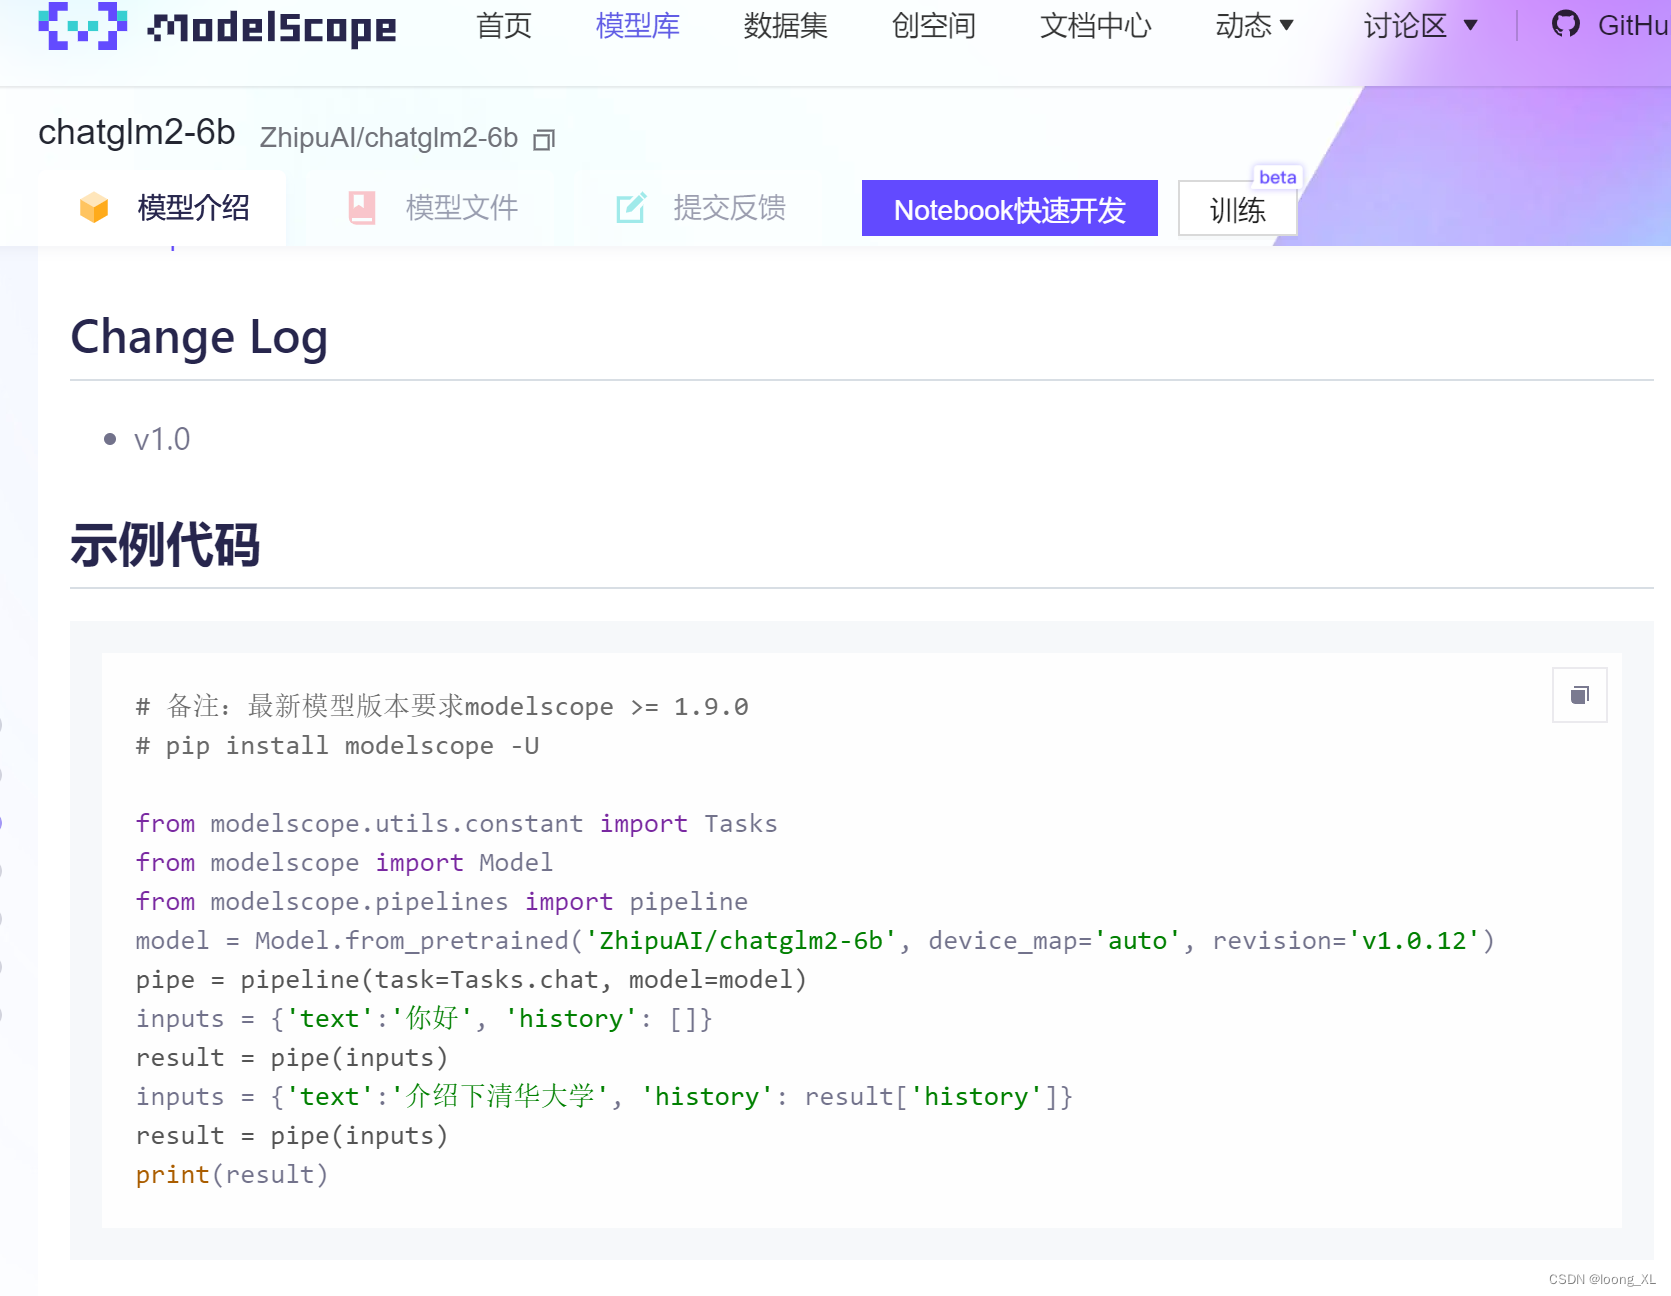Open 文档中心 in the navigation
This screenshot has width=1671, height=1296.
1095,26
